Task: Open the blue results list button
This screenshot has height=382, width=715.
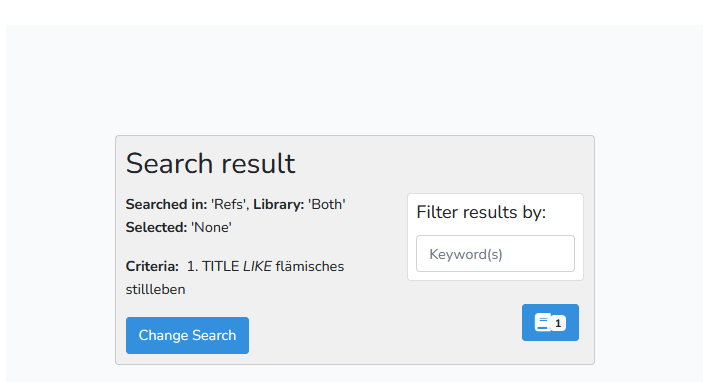Action: point(550,322)
